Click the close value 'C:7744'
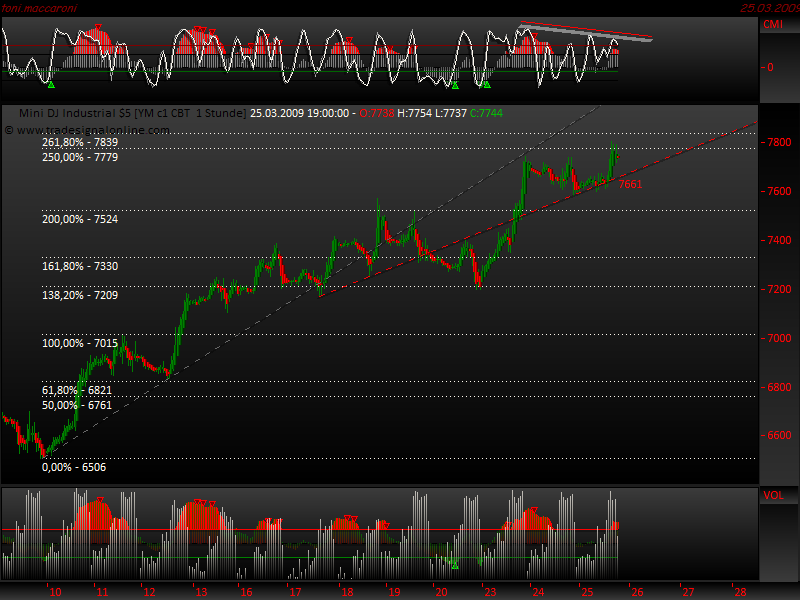This screenshot has width=800, height=600. tap(486, 113)
